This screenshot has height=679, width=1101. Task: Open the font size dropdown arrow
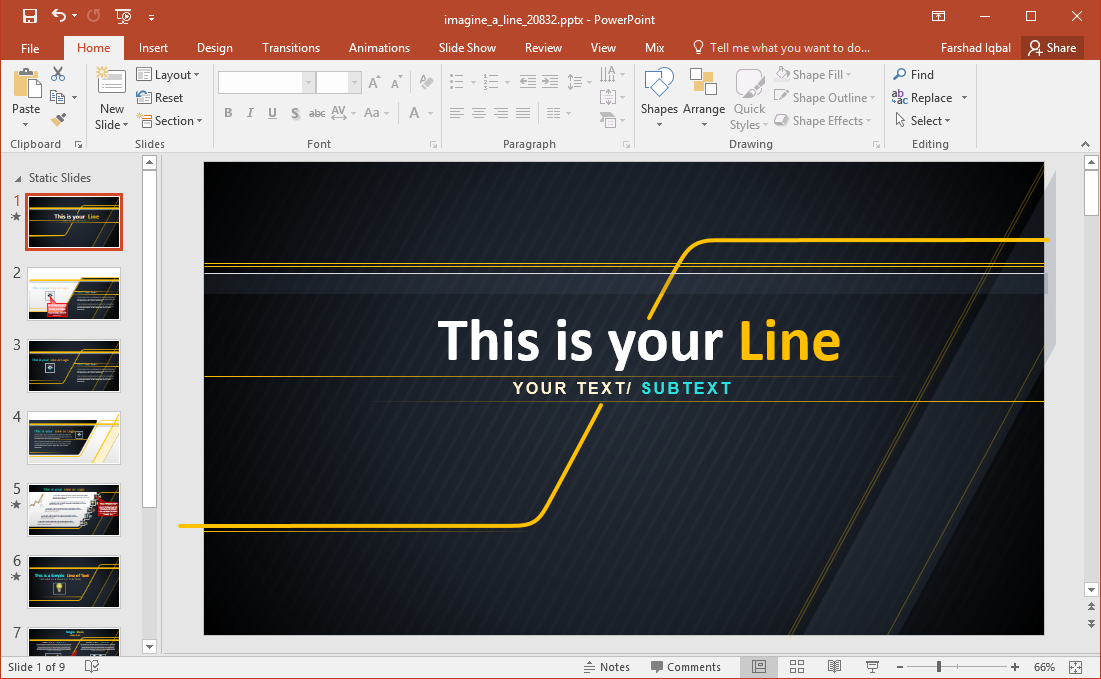coord(355,83)
